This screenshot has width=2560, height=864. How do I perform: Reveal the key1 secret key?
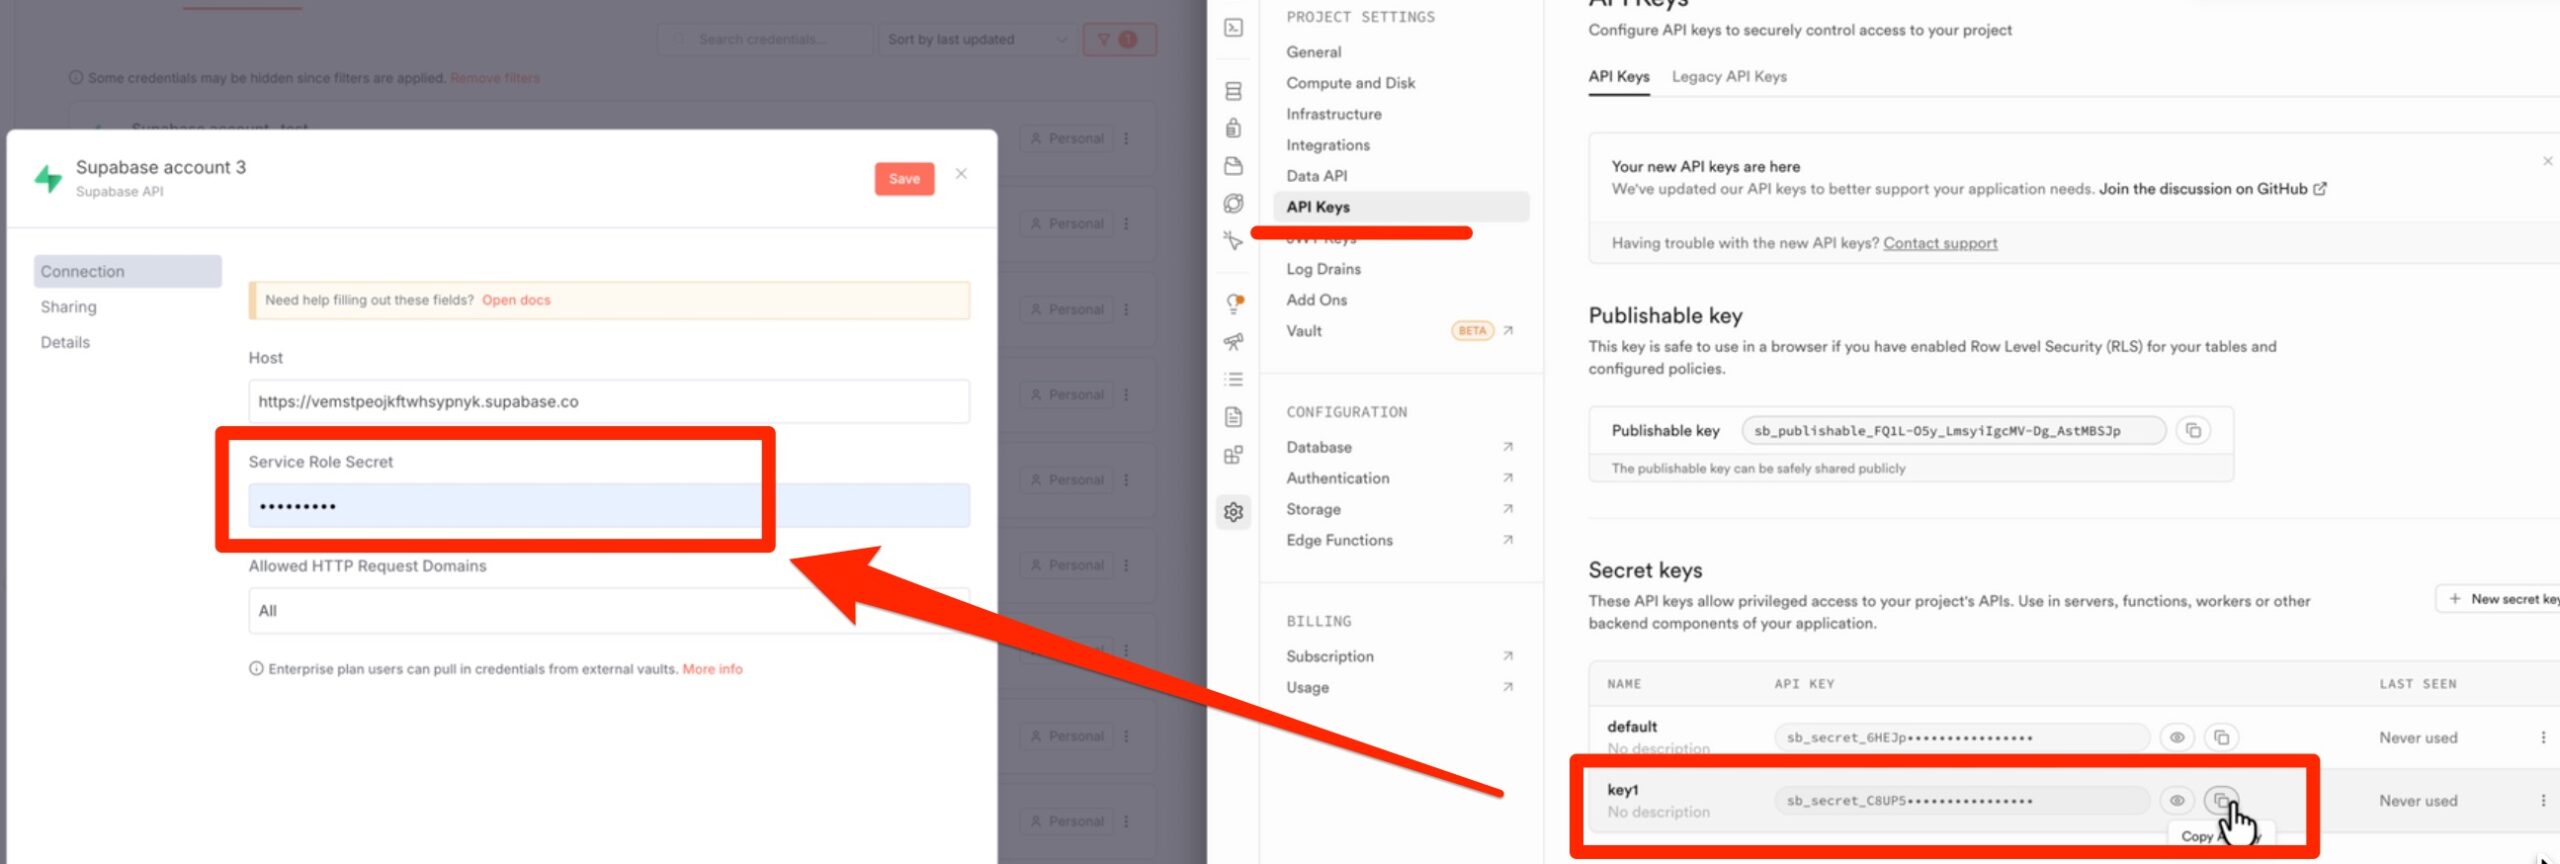point(2176,801)
